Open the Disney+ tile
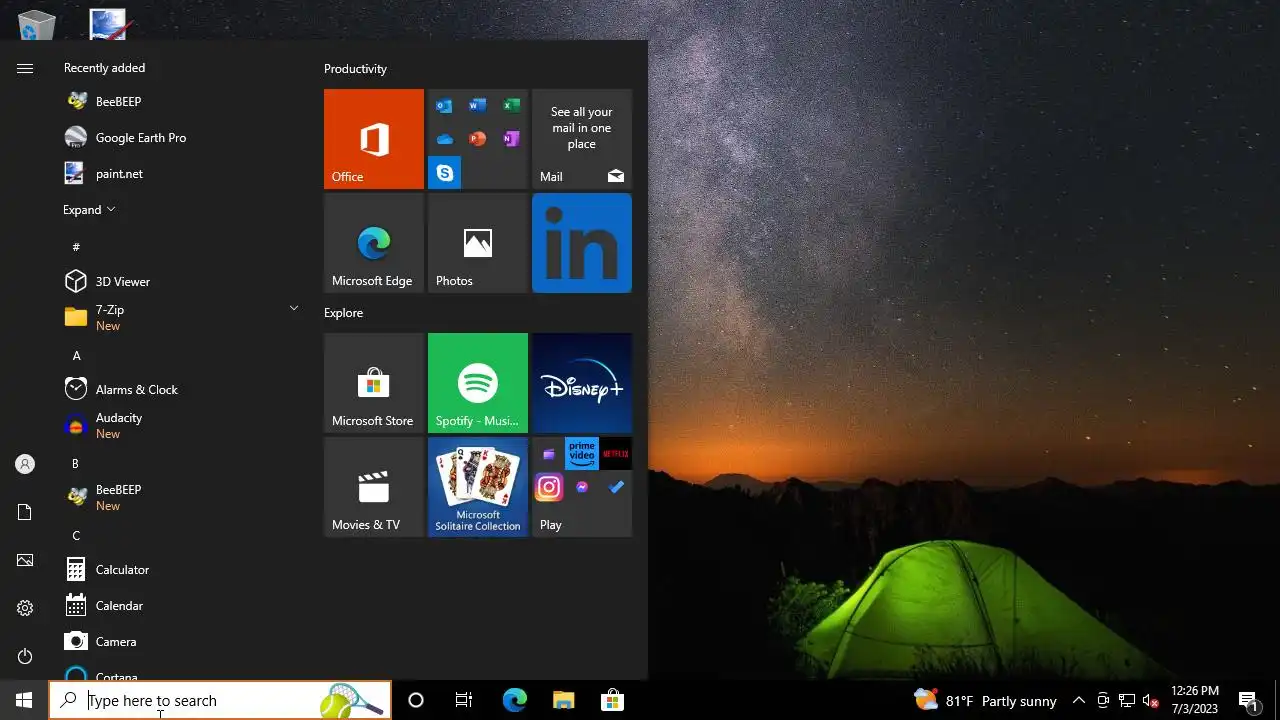Viewport: 1280px width, 720px height. pyautogui.click(x=582, y=383)
